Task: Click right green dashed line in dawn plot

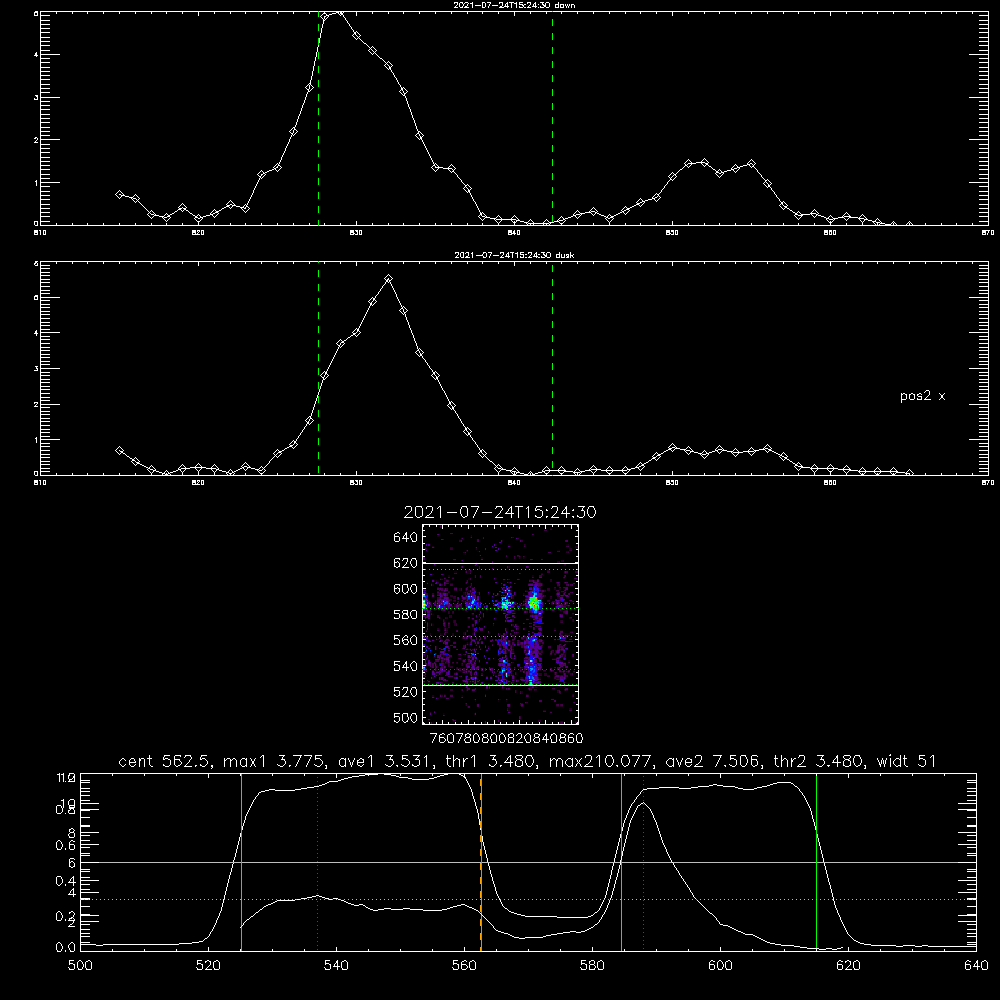Action: tap(552, 118)
